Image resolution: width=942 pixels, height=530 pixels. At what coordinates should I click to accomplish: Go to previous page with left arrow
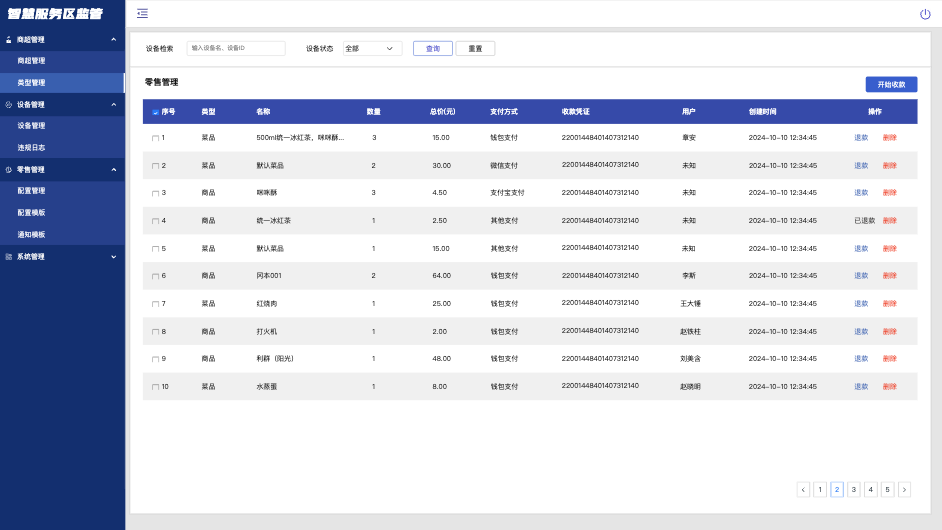[803, 490]
